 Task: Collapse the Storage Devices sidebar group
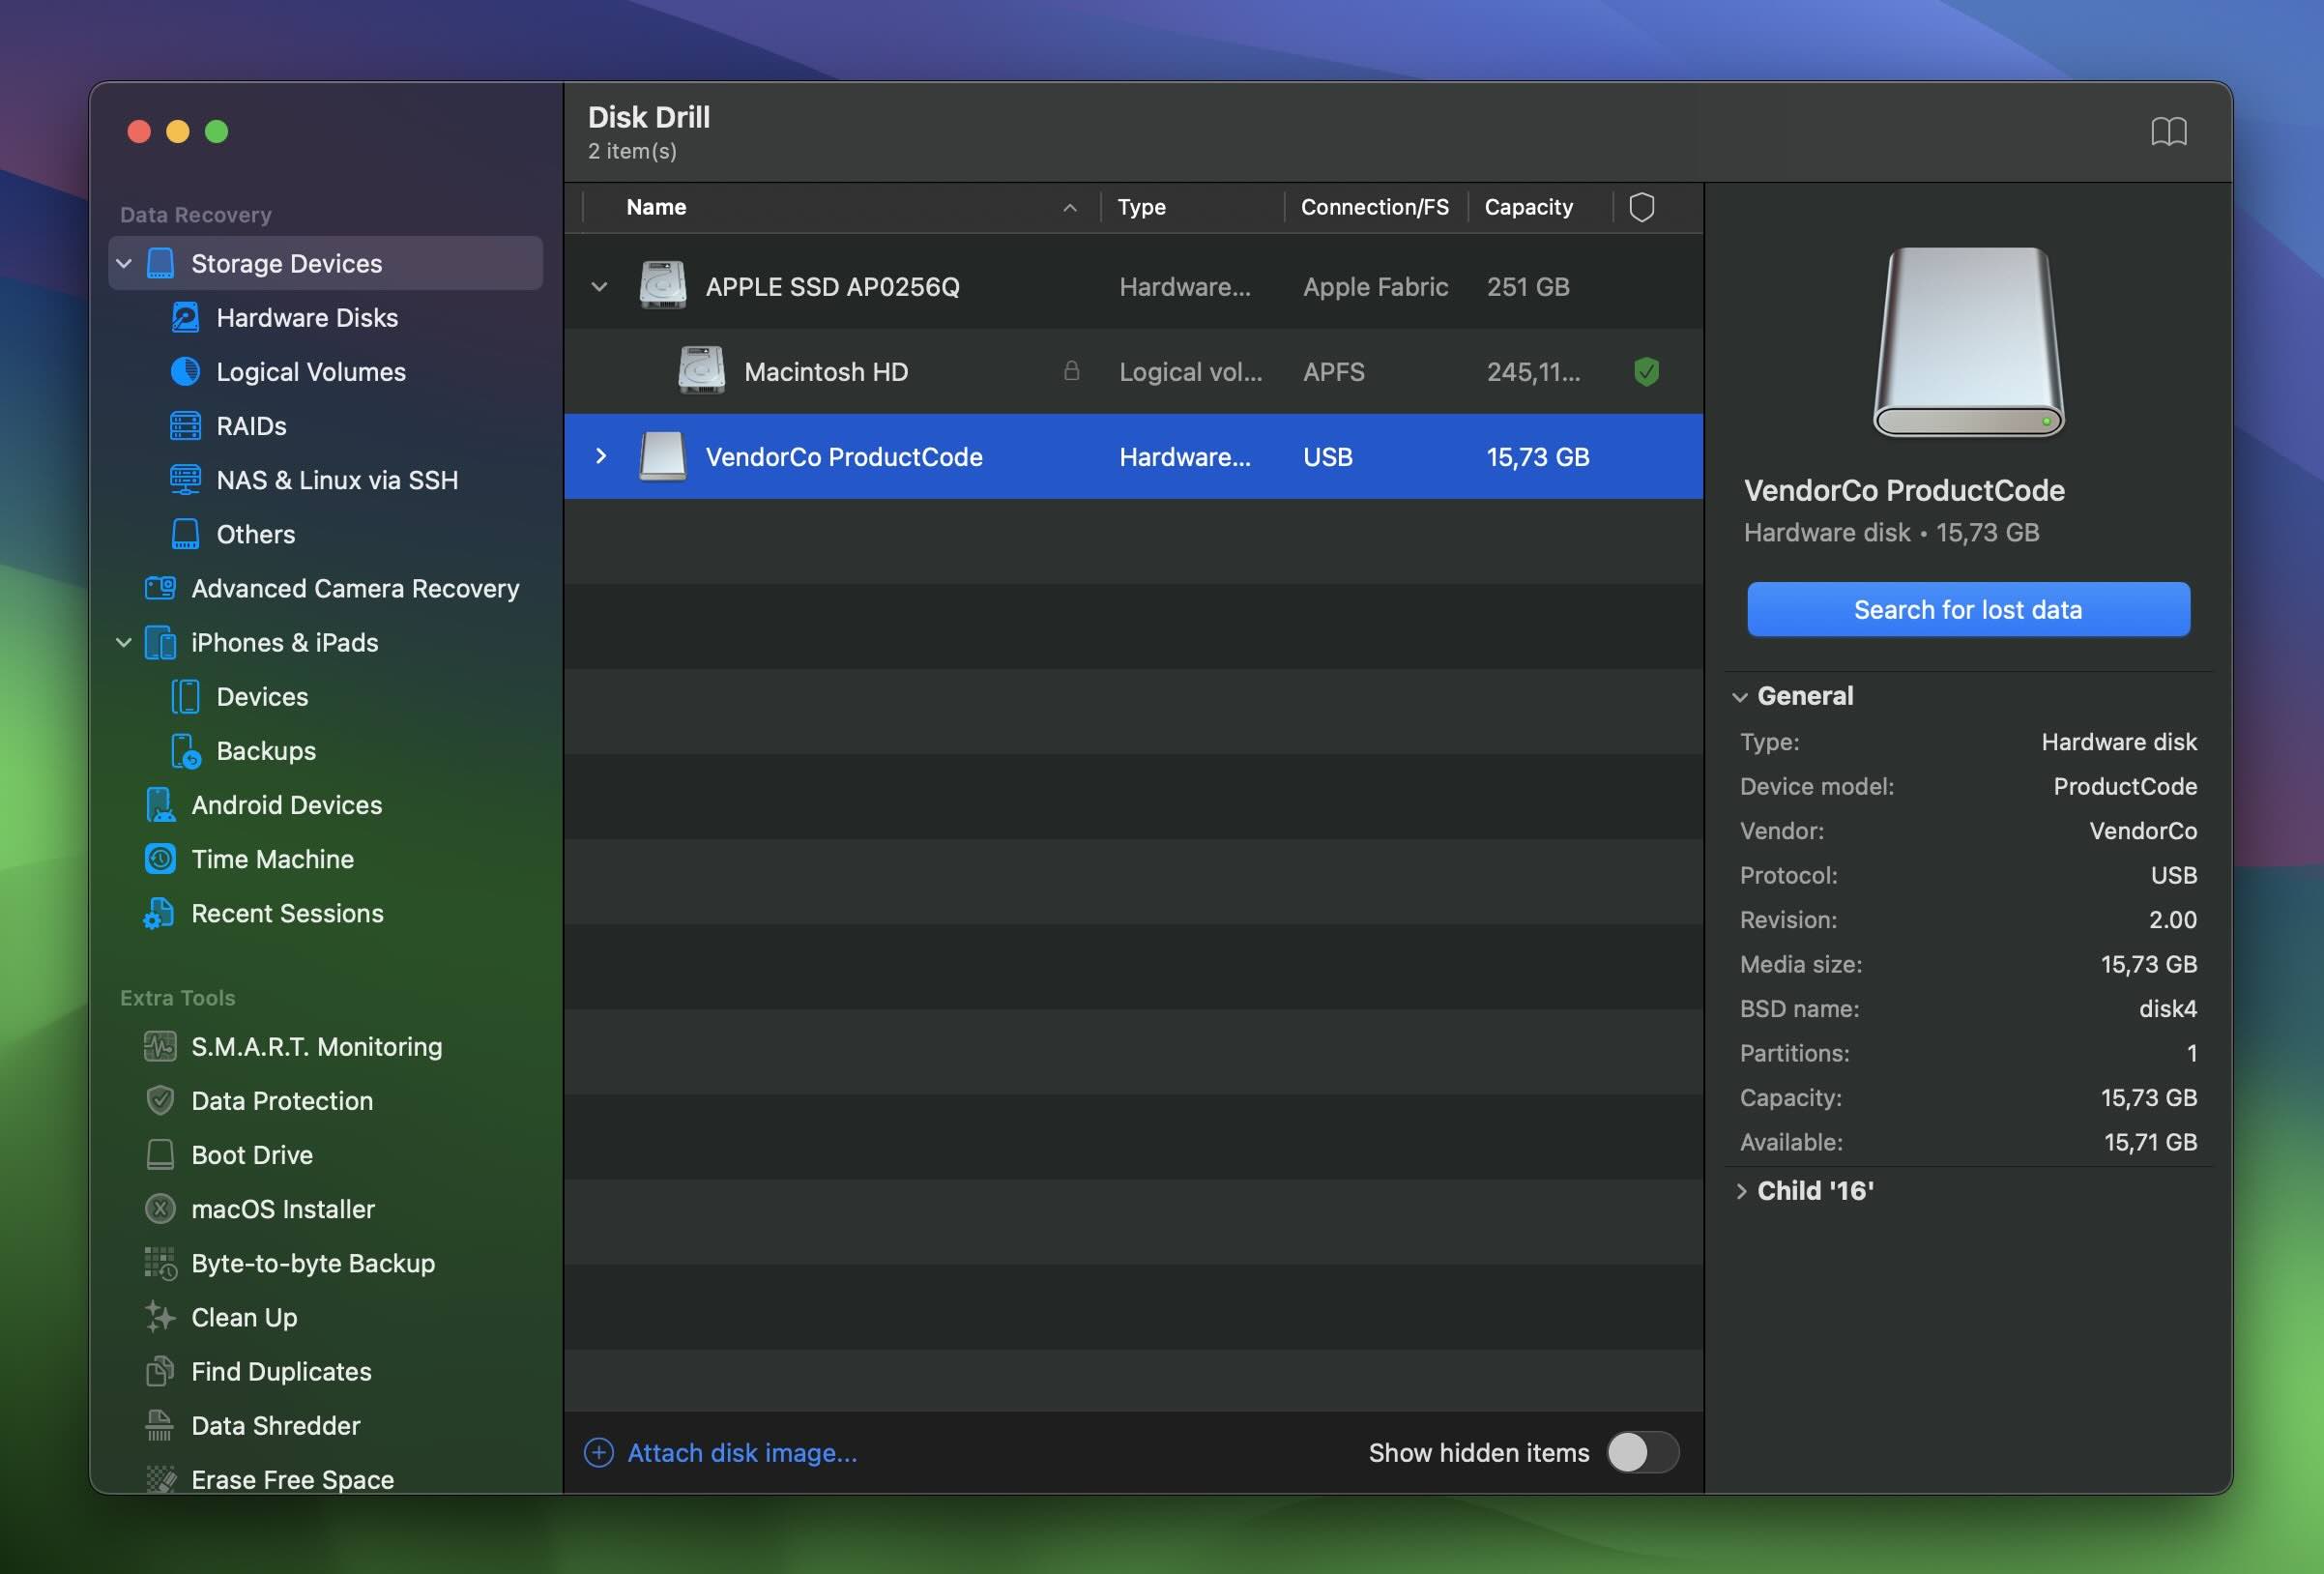pyautogui.click(x=124, y=263)
